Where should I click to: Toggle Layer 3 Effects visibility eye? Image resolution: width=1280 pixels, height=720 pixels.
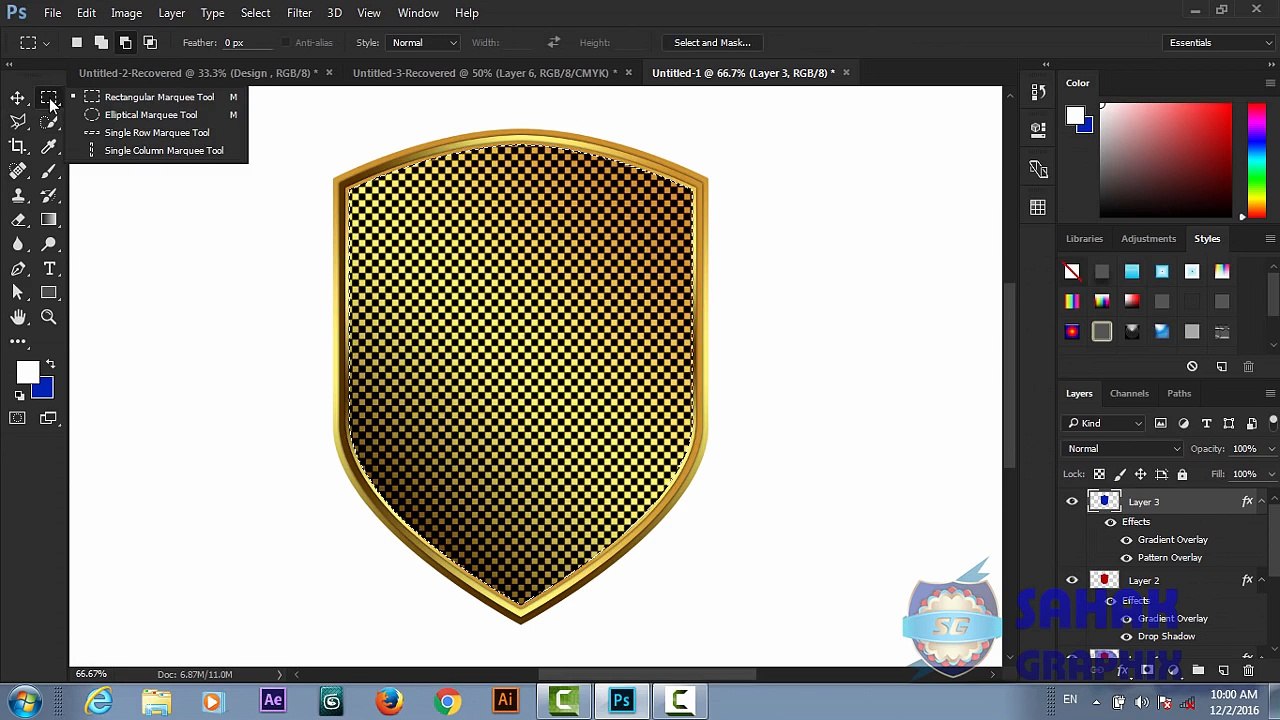pos(1110,522)
